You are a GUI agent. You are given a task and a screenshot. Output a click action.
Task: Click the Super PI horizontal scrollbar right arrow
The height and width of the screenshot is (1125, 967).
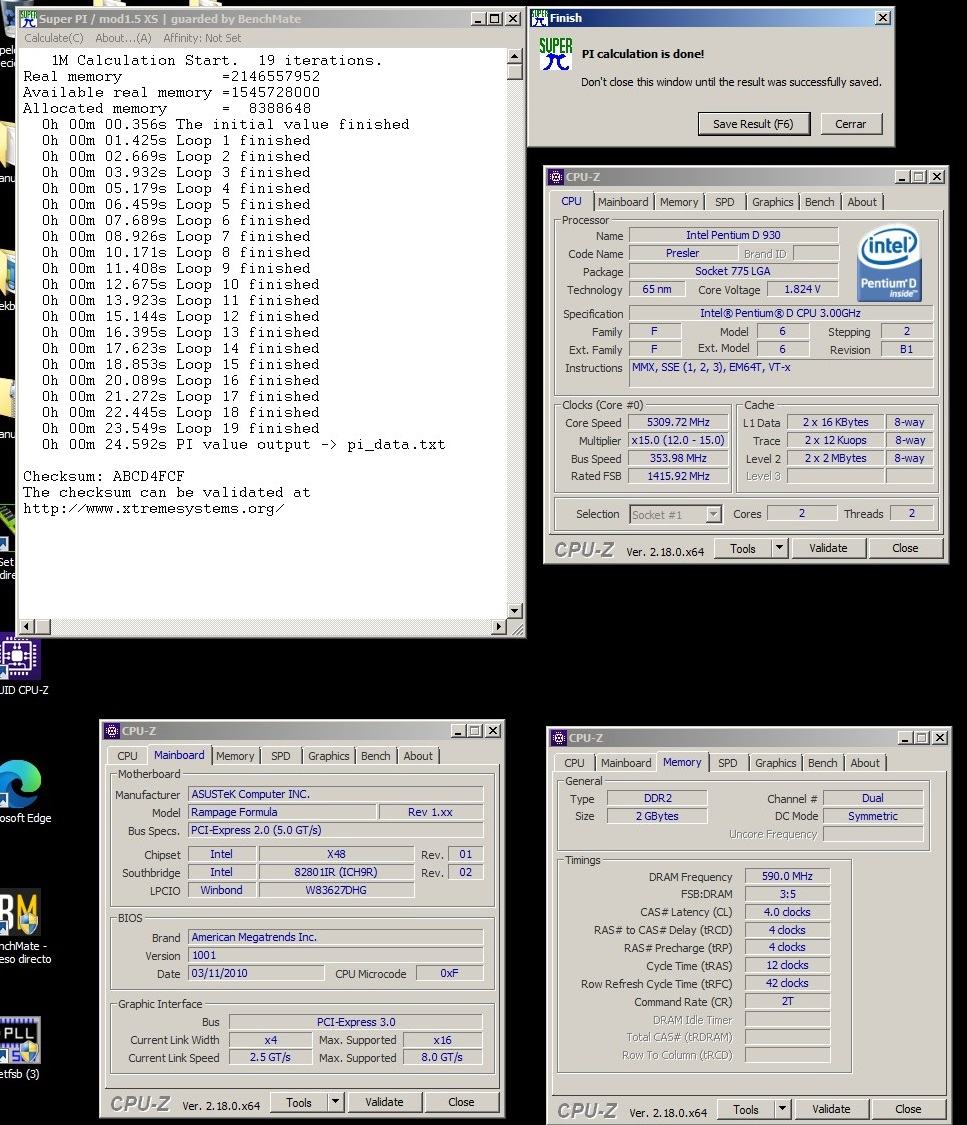pos(499,626)
